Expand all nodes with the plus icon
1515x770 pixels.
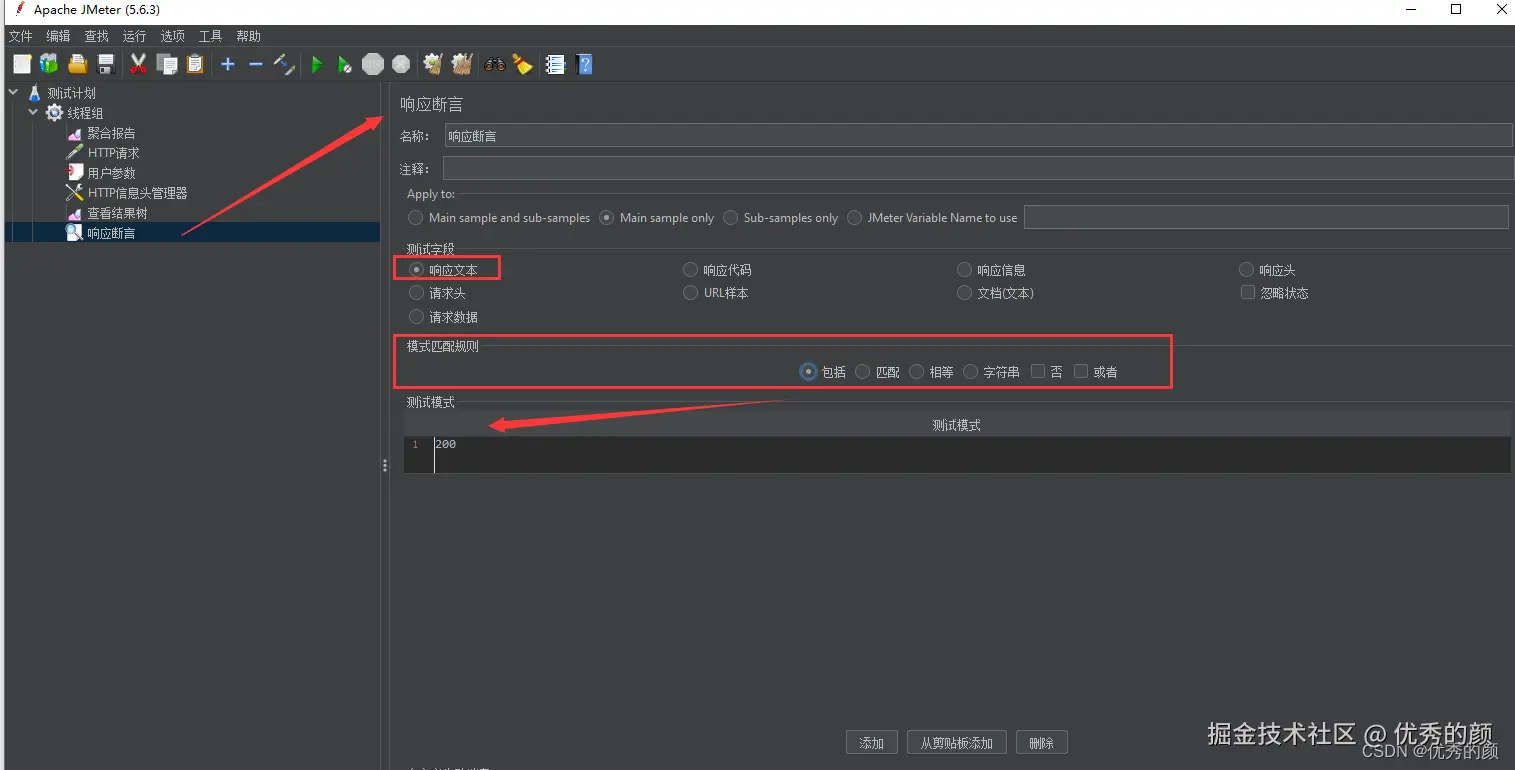pyautogui.click(x=228, y=64)
